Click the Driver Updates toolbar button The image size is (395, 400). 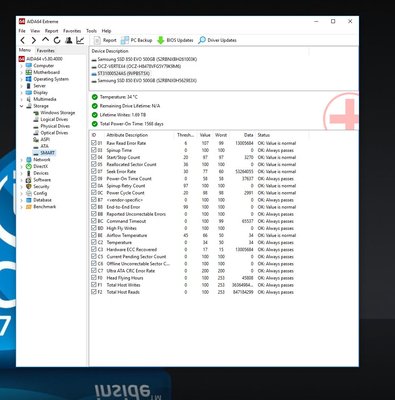217,40
